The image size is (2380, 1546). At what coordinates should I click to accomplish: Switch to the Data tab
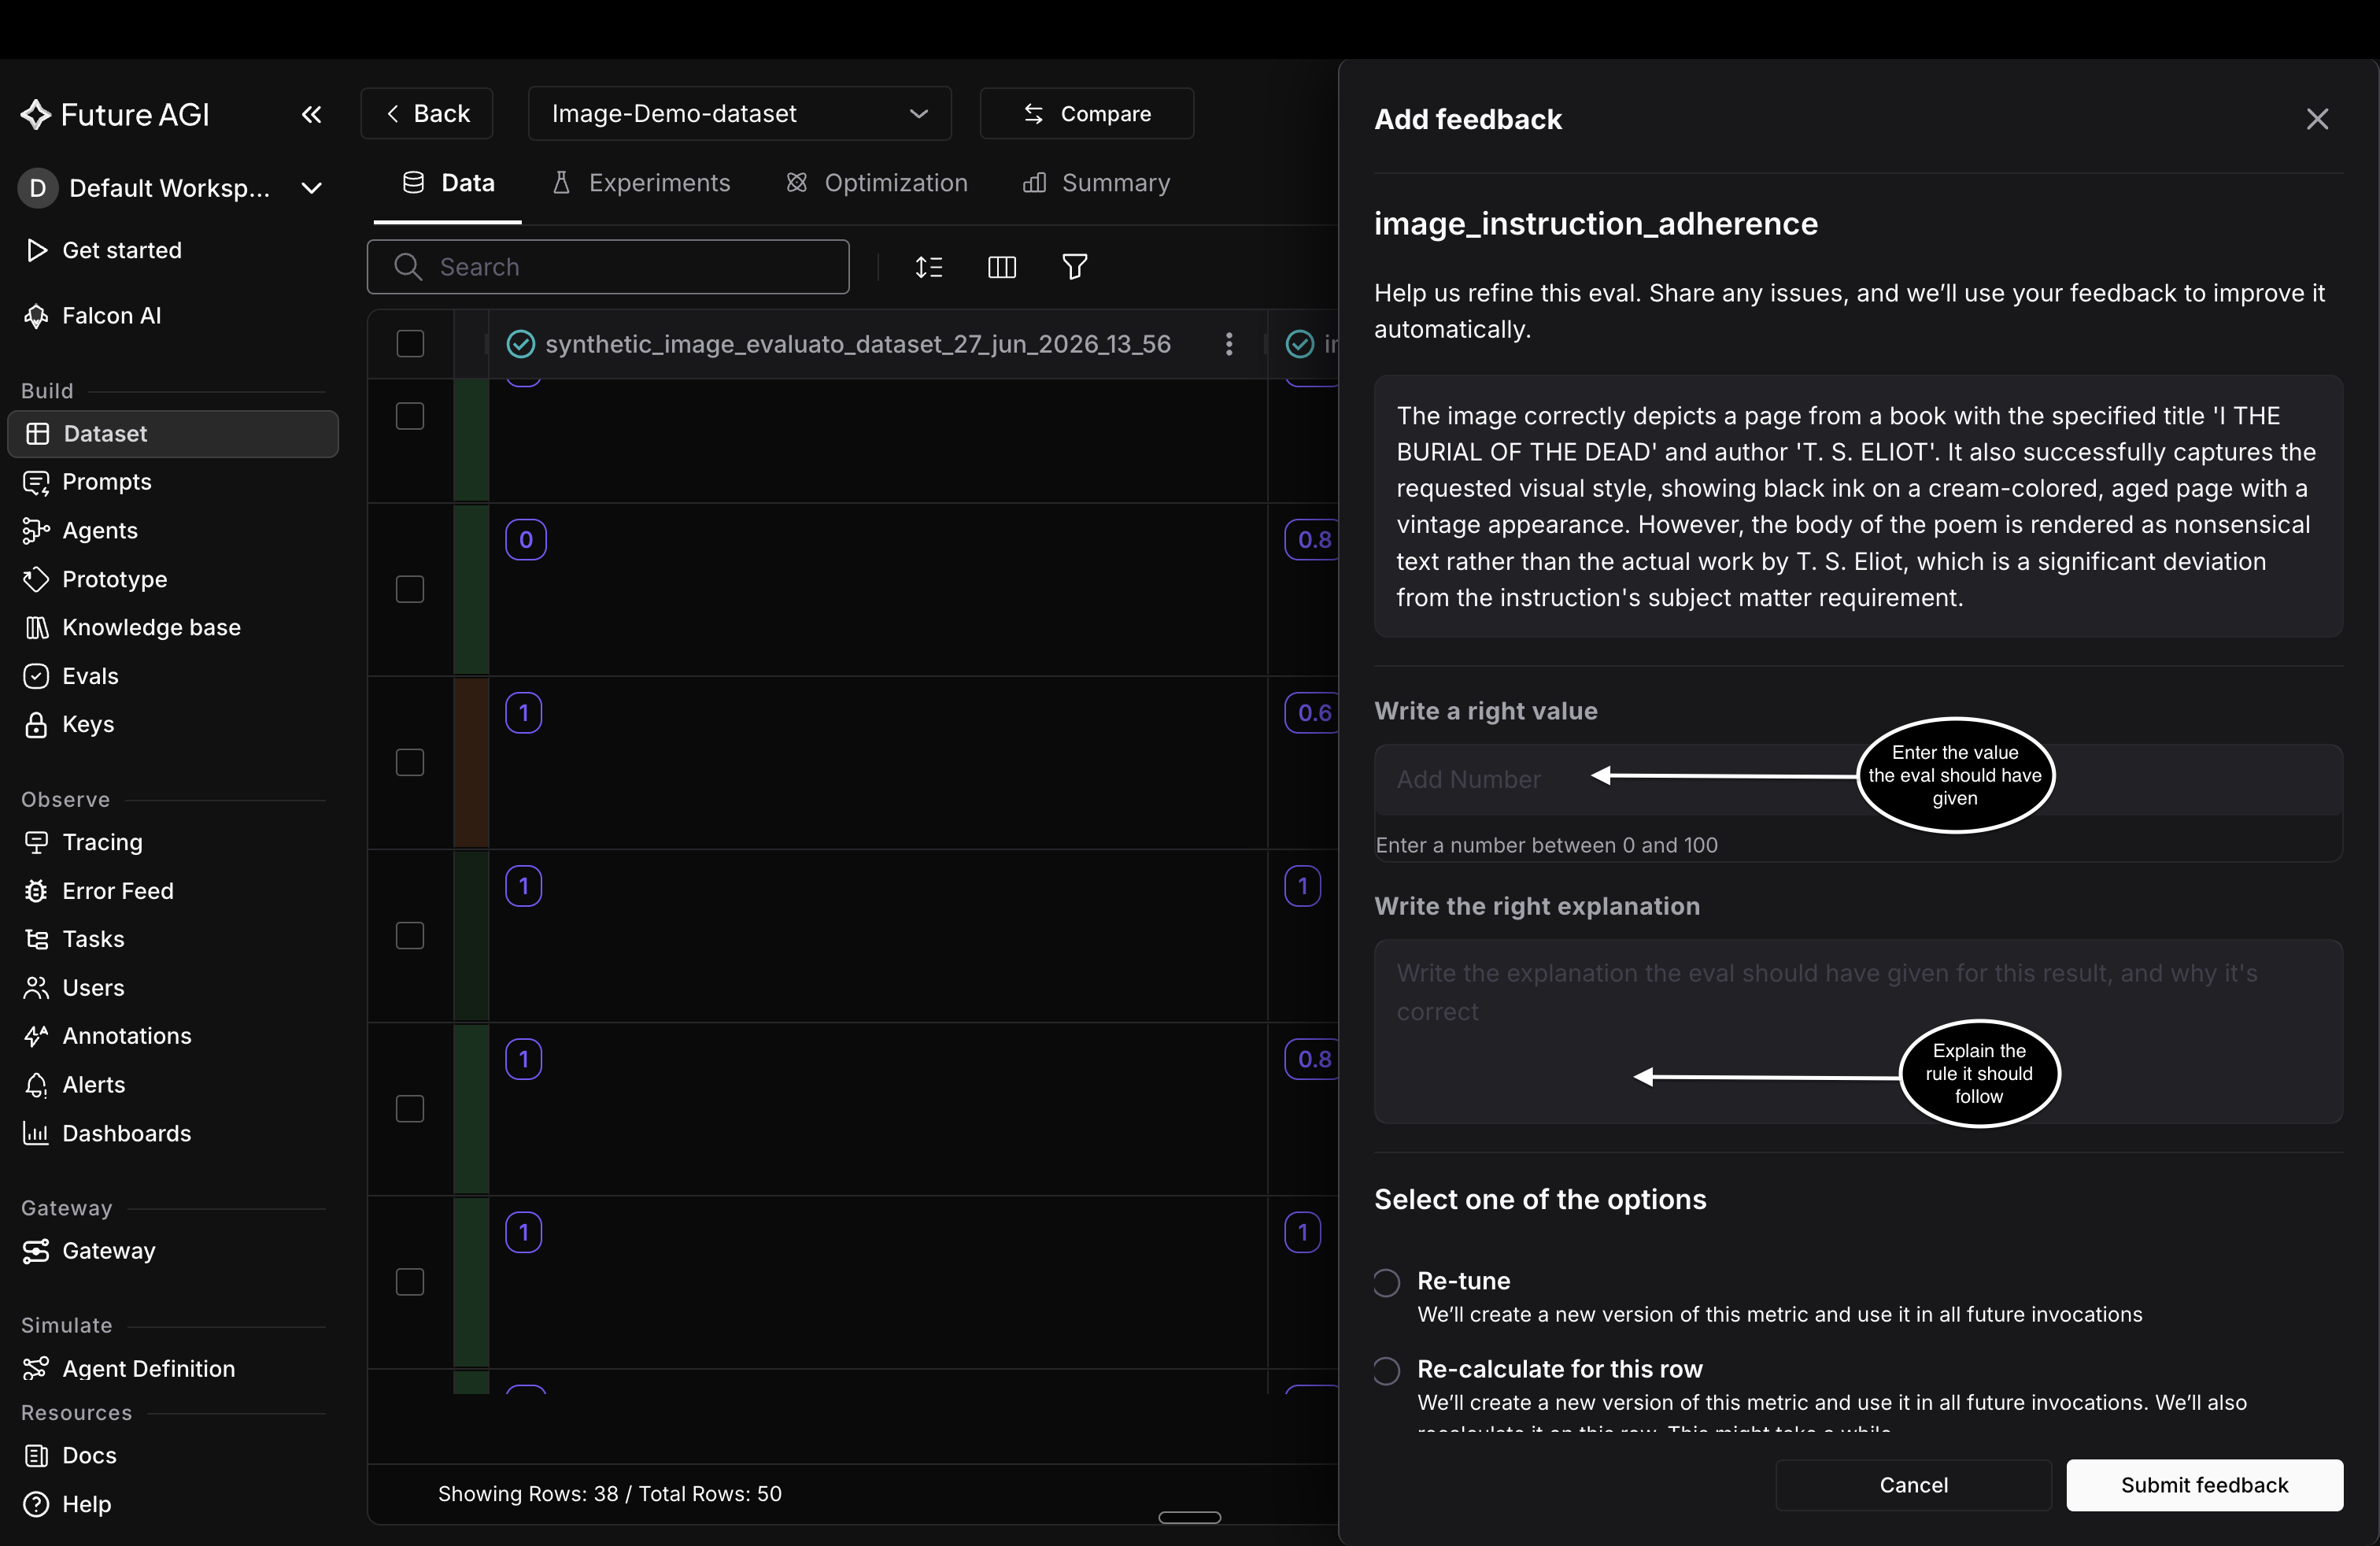448,183
